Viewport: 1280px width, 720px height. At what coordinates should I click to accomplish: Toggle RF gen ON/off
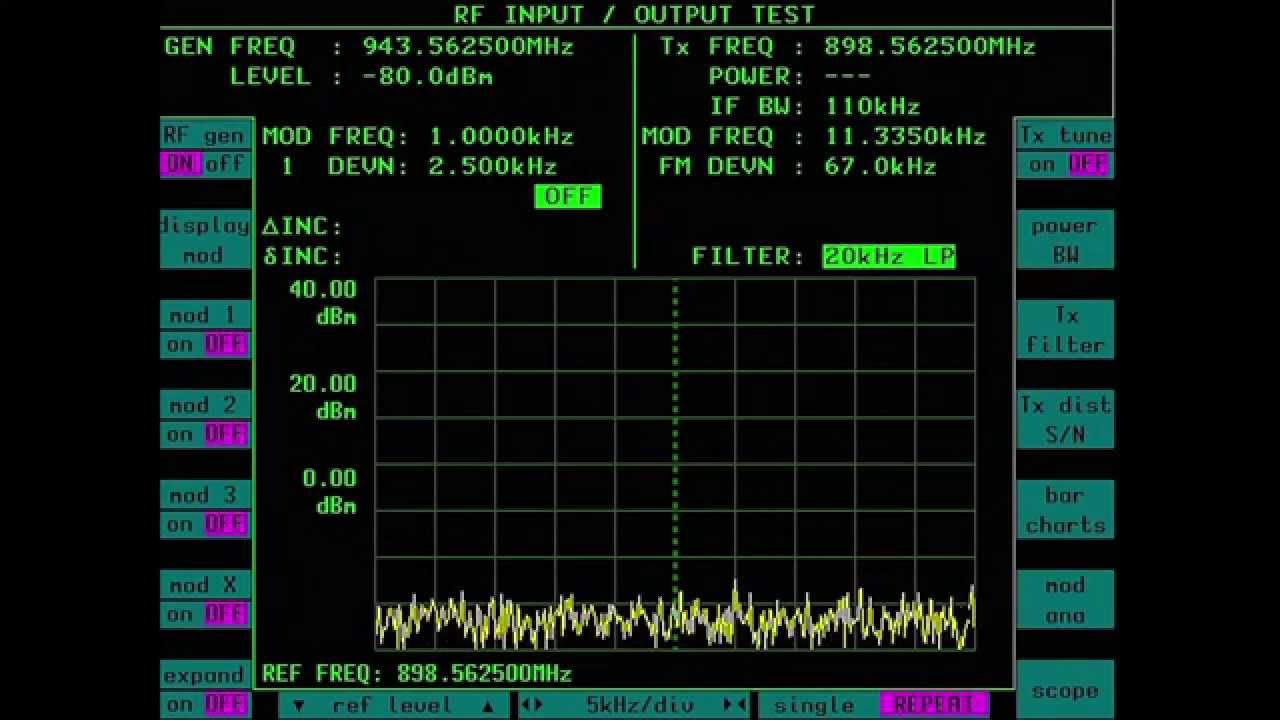(205, 164)
